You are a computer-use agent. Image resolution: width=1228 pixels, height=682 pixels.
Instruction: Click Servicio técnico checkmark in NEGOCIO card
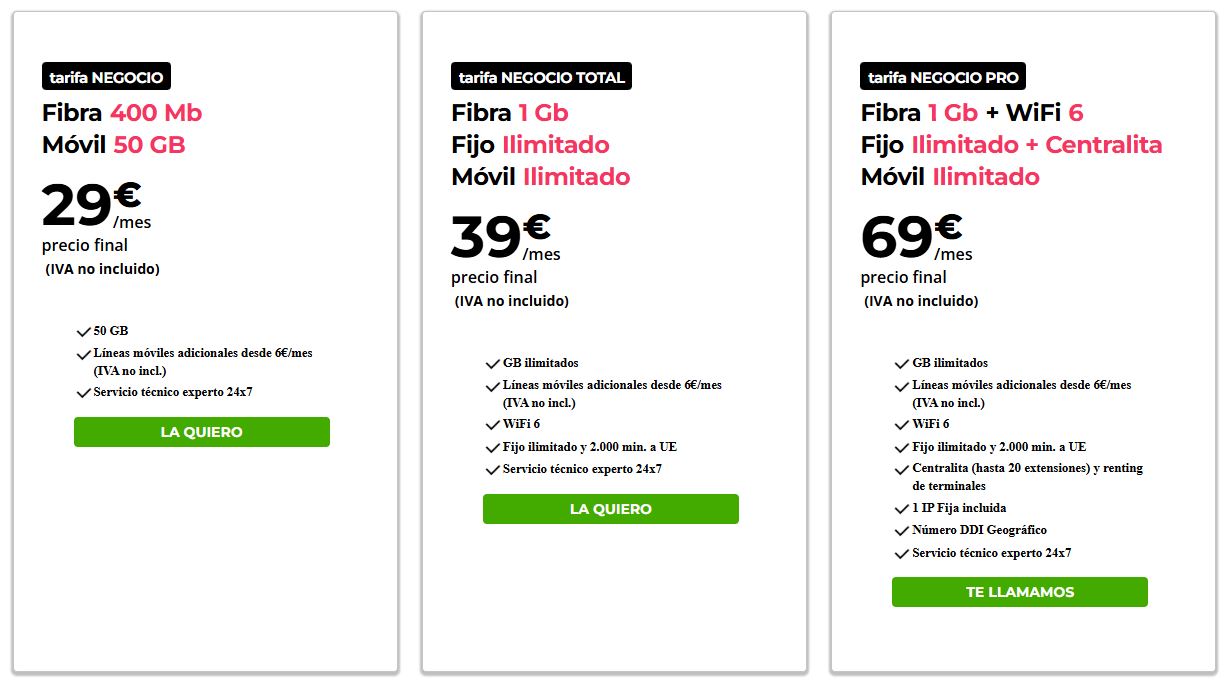coord(84,393)
